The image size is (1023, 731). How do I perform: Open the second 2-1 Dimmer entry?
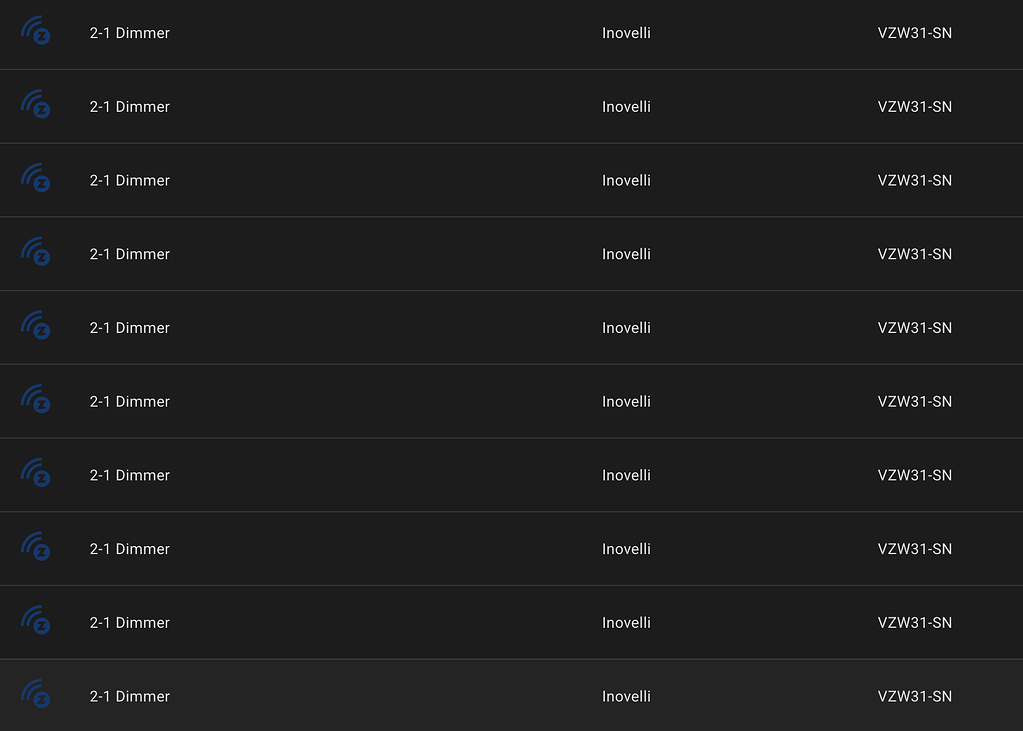[x=130, y=106]
